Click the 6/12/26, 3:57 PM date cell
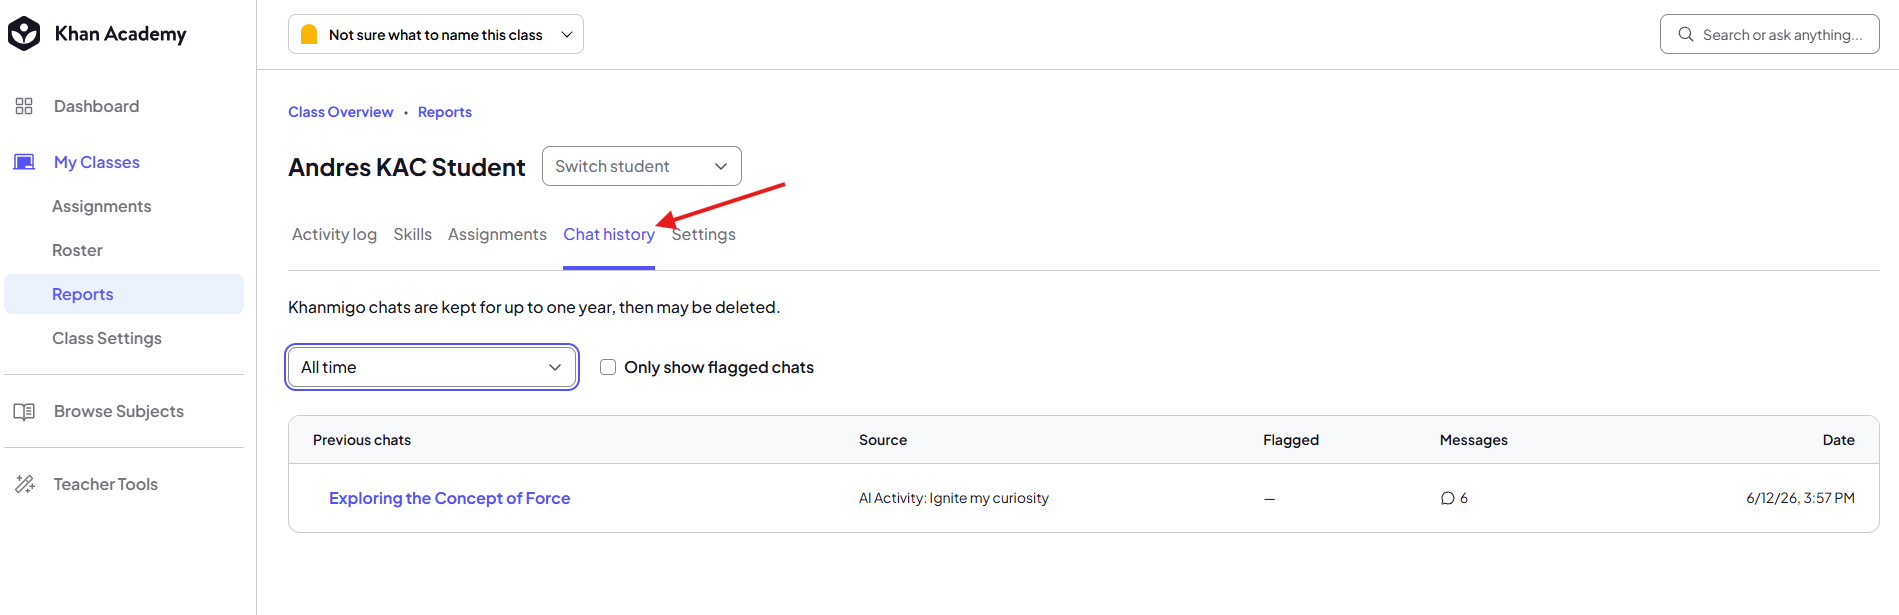This screenshot has height=615, width=1899. [1800, 498]
